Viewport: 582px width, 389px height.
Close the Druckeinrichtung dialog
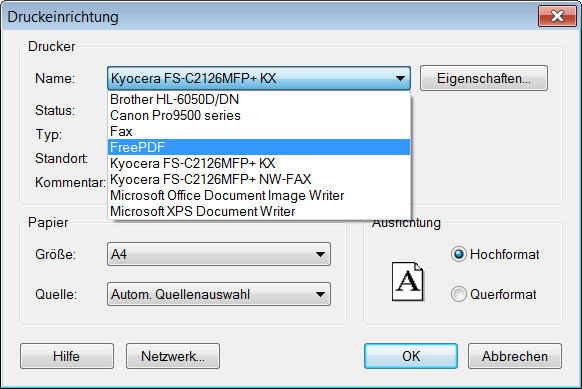557,16
